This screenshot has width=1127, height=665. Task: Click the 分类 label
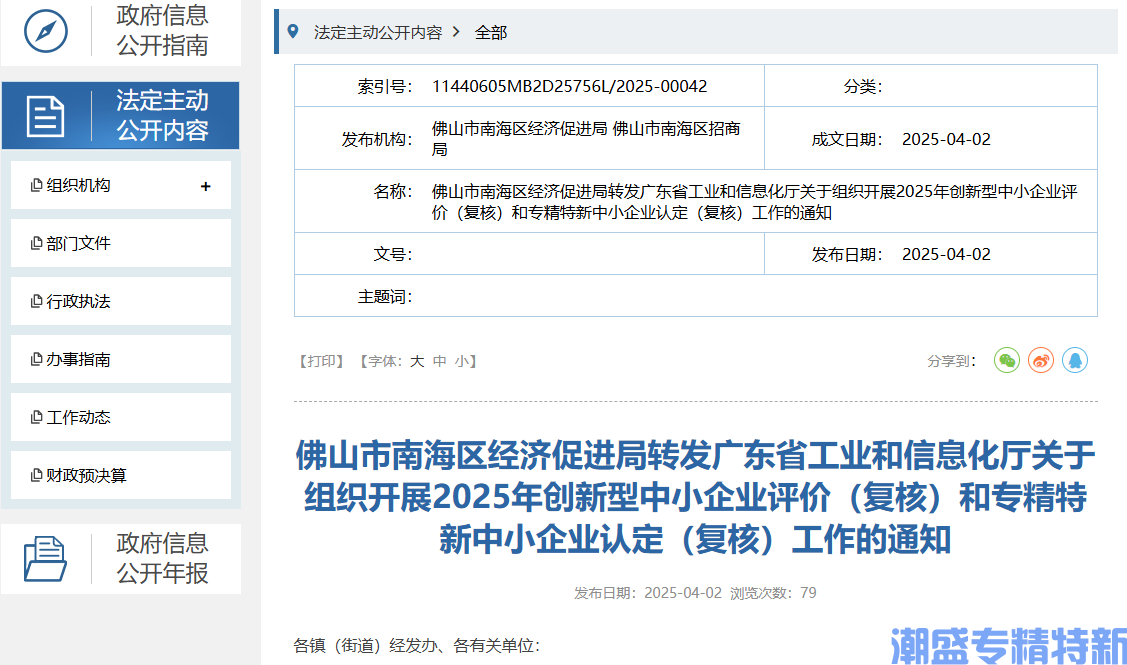pyautogui.click(x=862, y=86)
